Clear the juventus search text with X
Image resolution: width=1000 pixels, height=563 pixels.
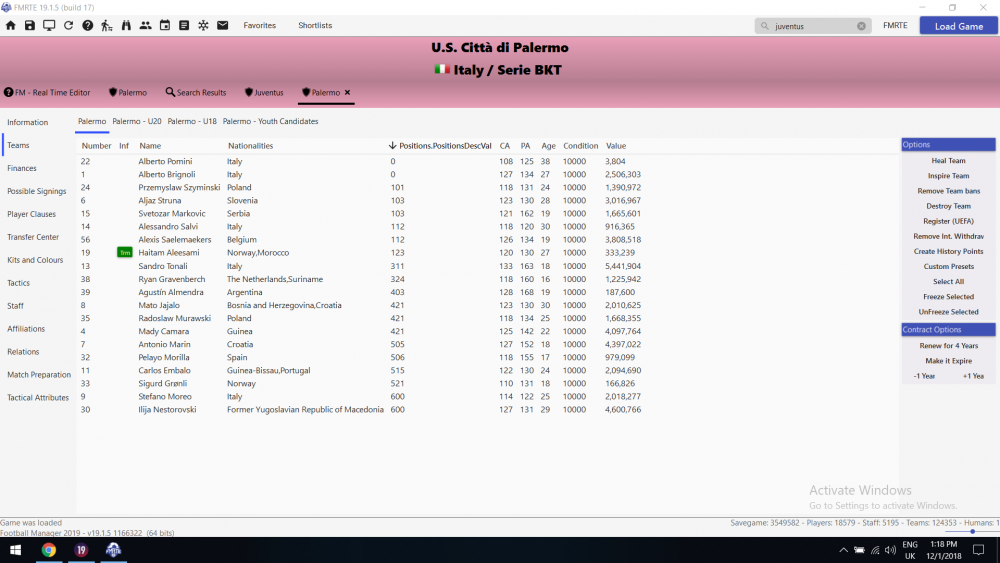coord(861,26)
